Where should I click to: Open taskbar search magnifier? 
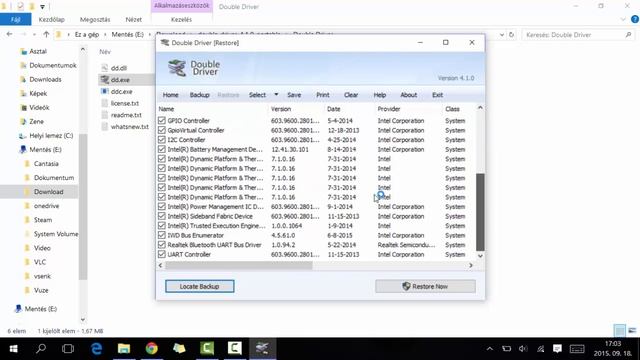pyautogui.click(x=41, y=349)
